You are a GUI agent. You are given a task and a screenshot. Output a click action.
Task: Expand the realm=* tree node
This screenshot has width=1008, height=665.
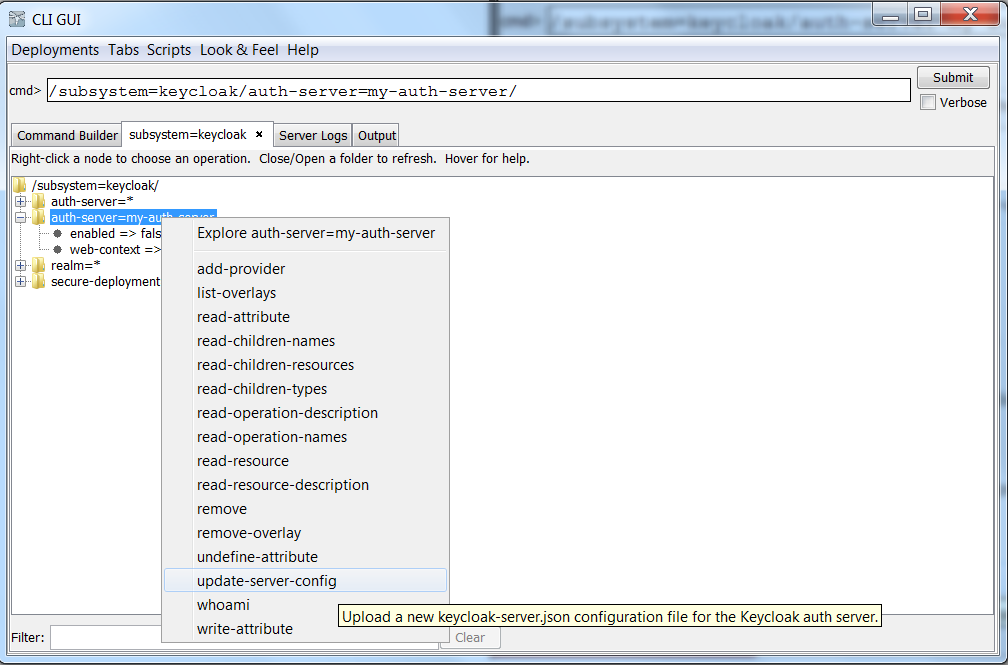pyautogui.click(x=21, y=265)
